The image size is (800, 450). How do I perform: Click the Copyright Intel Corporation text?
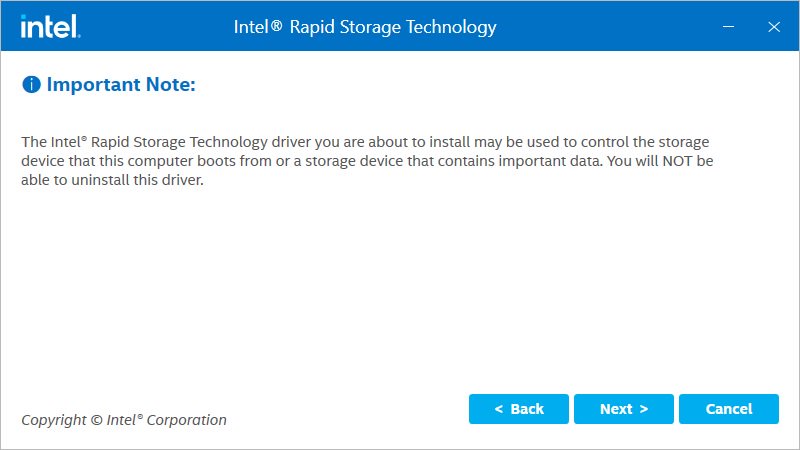124,420
